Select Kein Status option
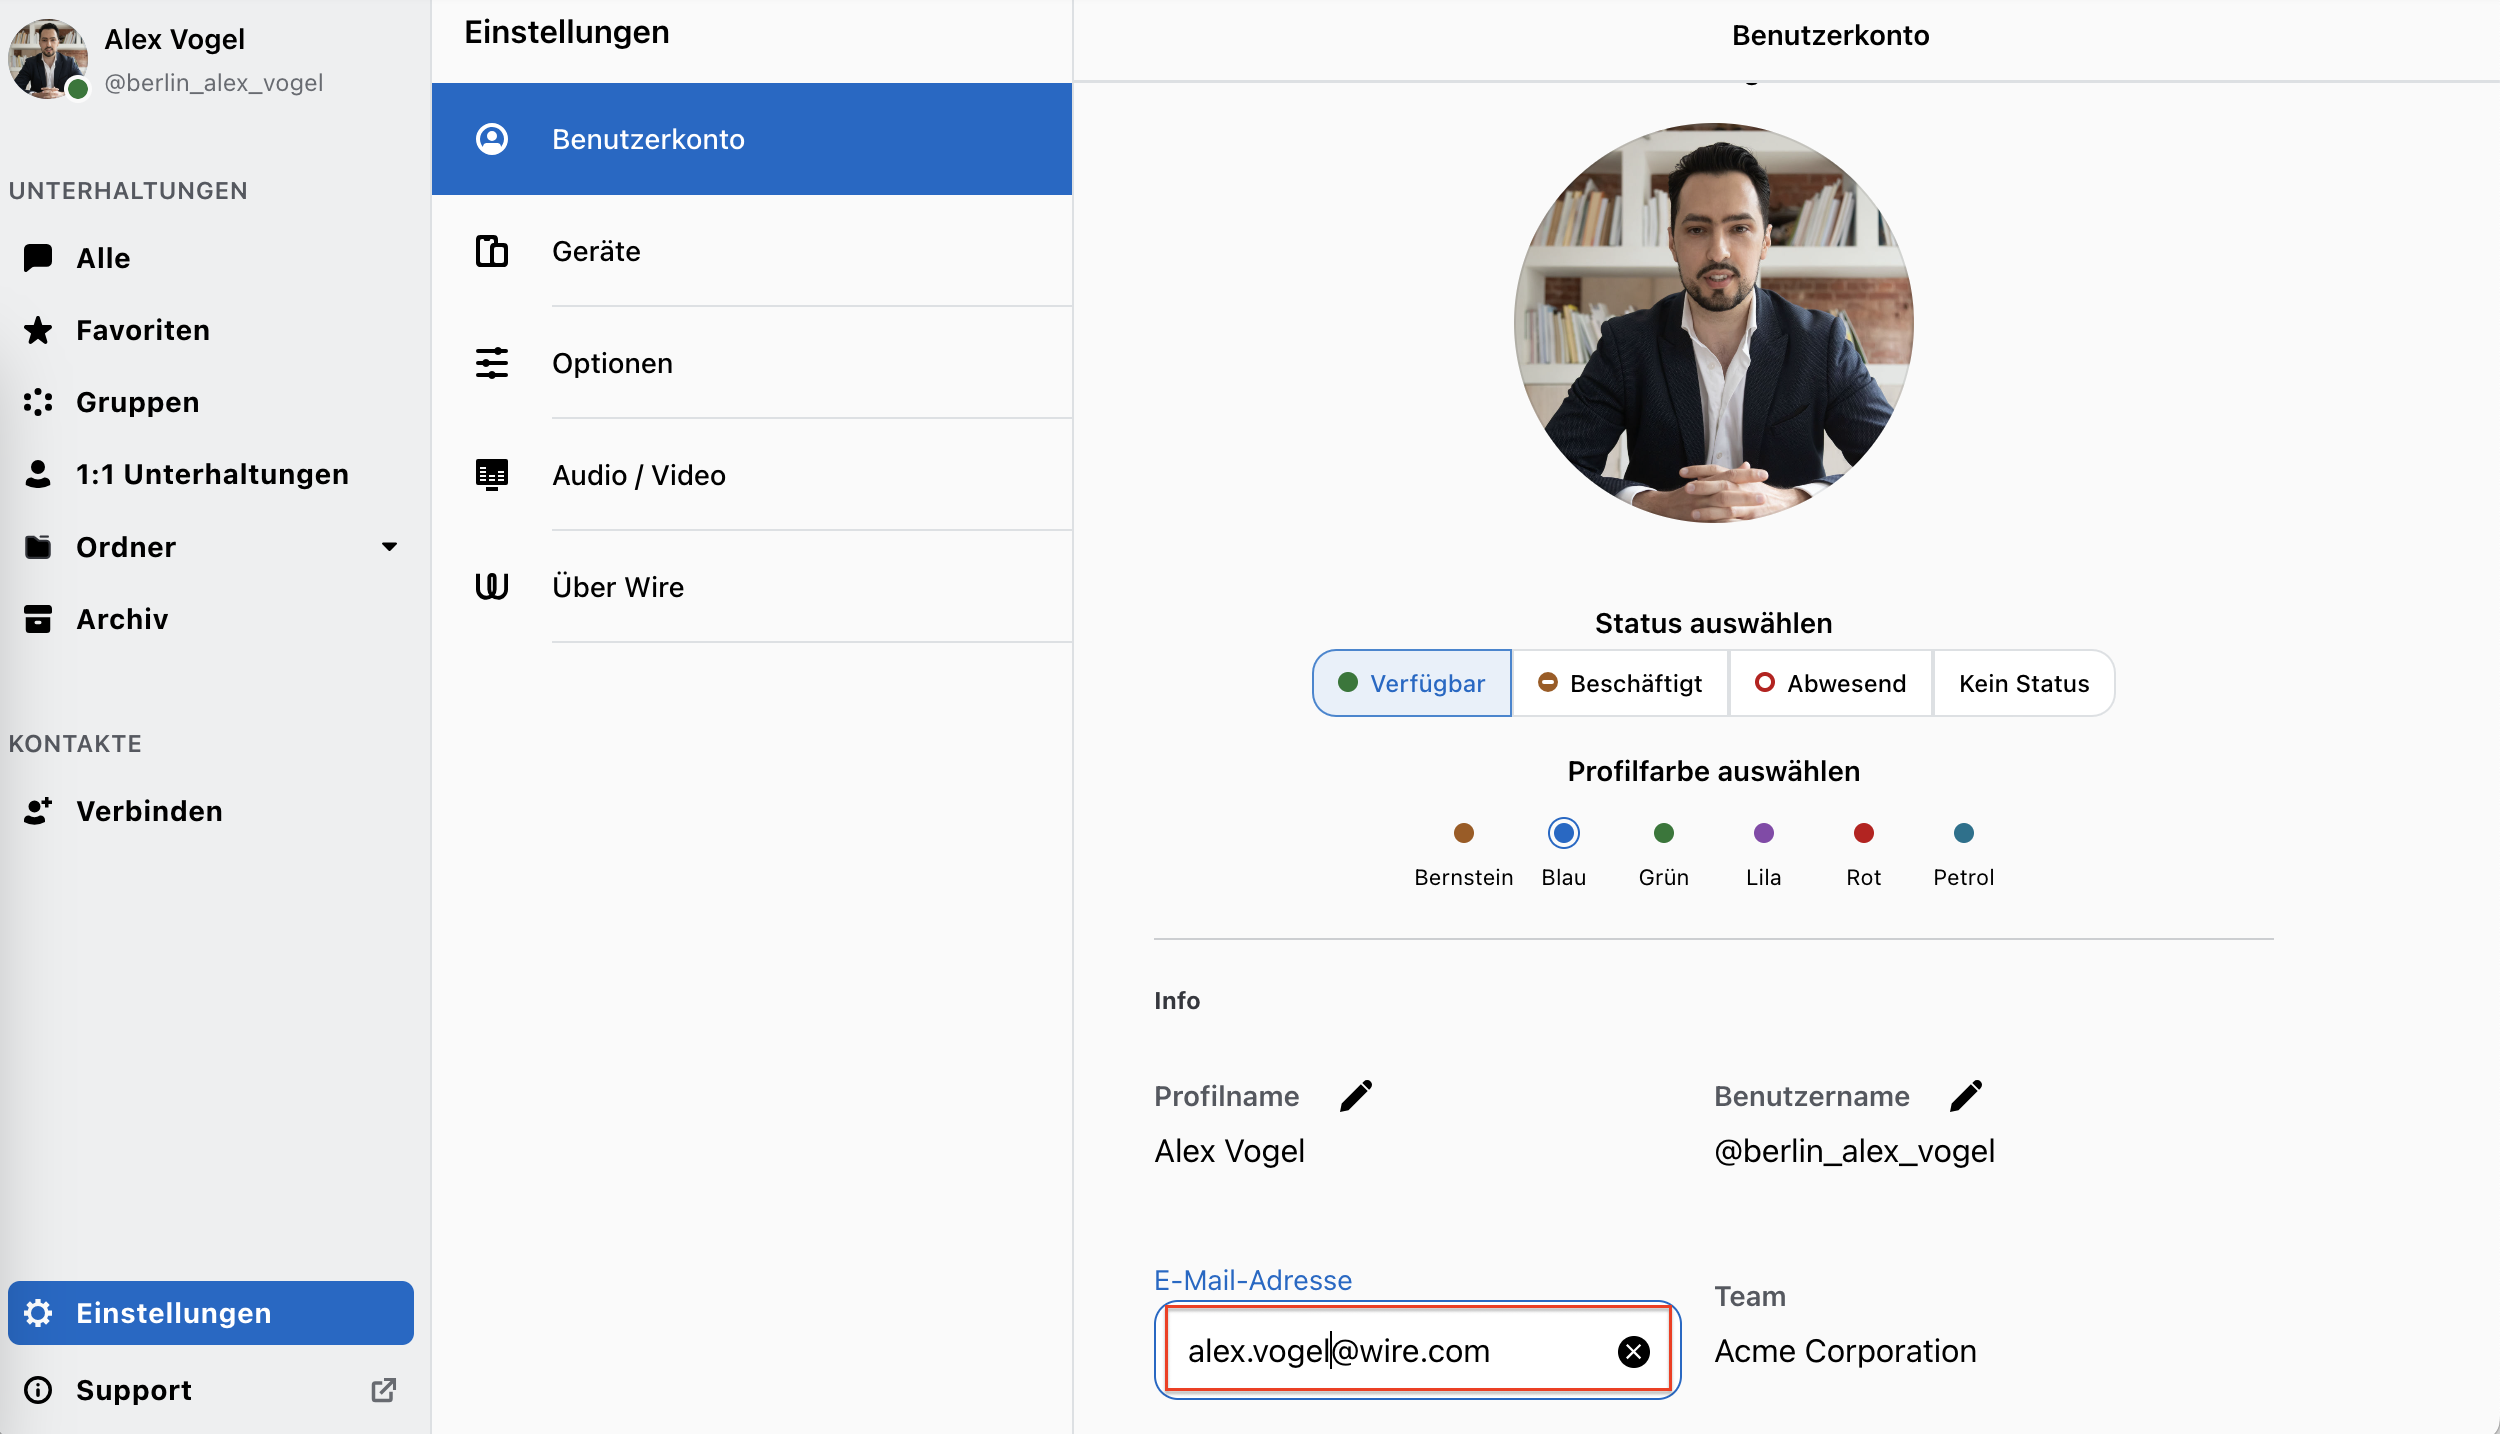 click(2024, 683)
